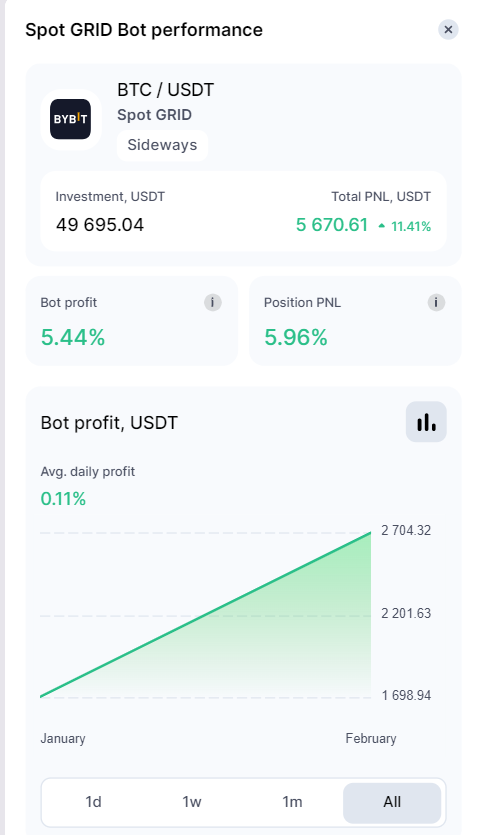Open the Position PNL info icon

click(x=436, y=302)
